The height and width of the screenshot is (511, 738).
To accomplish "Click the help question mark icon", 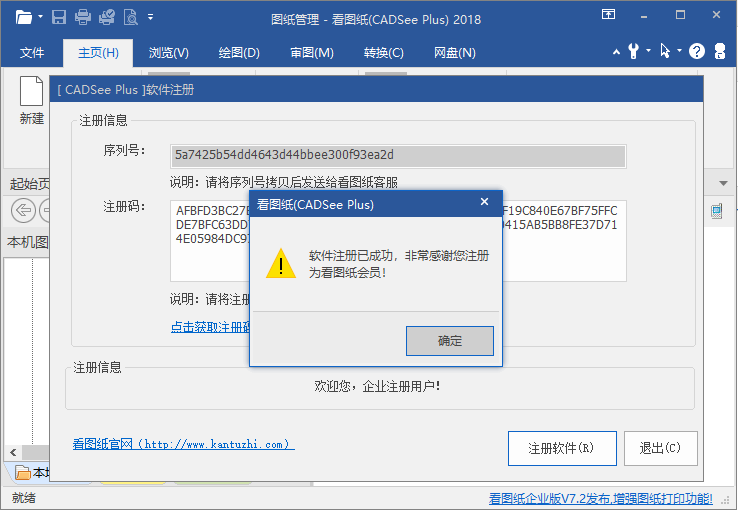I will (x=697, y=51).
